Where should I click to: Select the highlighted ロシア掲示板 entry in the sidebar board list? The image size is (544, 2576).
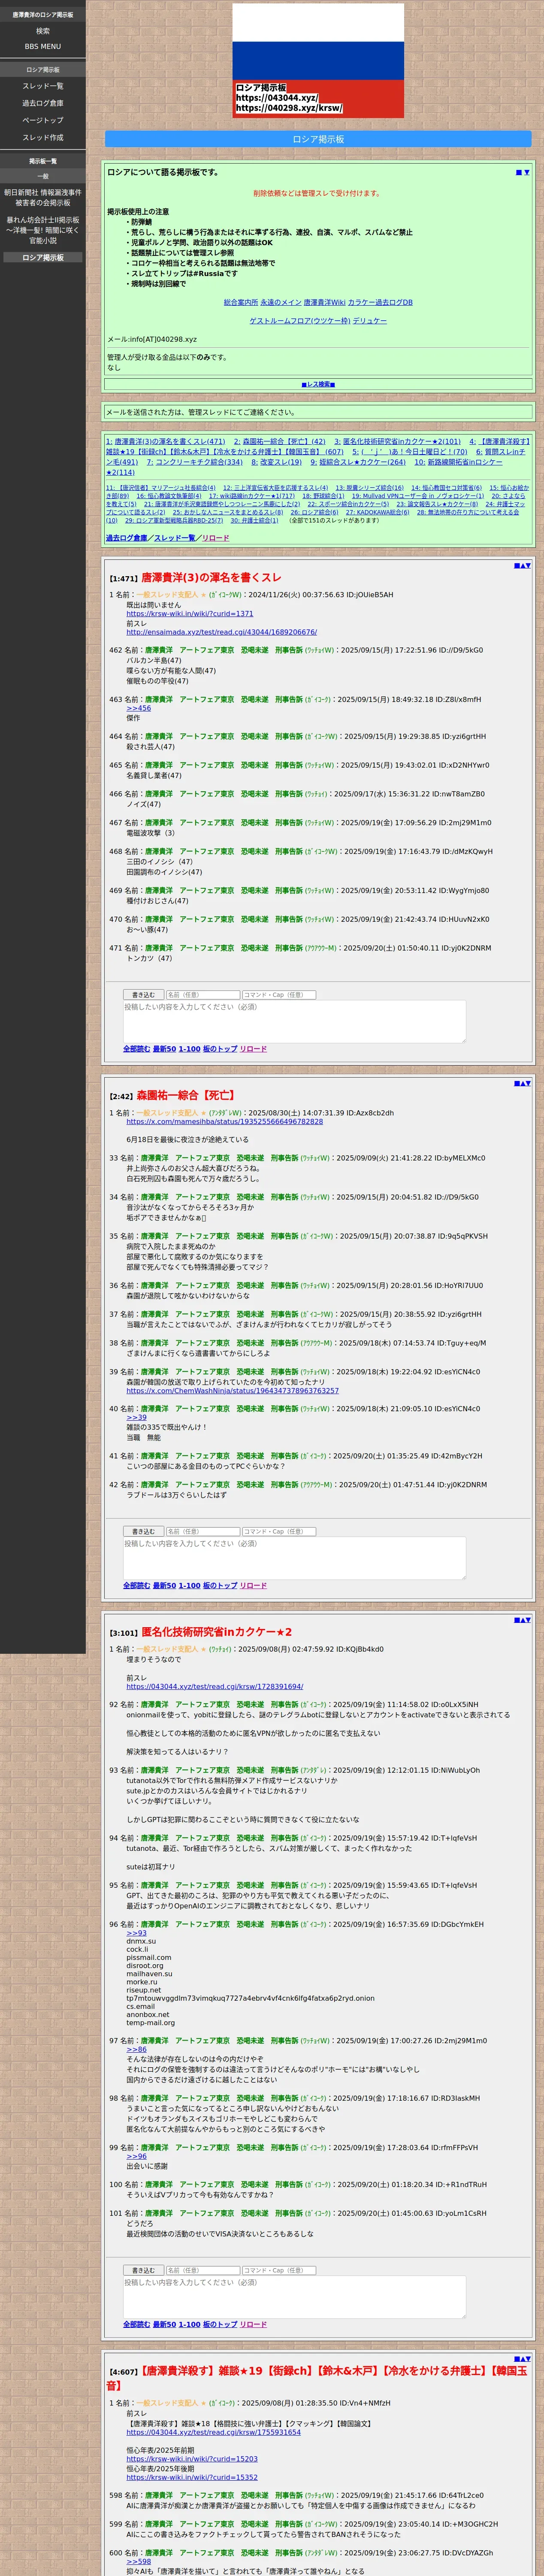[43, 257]
